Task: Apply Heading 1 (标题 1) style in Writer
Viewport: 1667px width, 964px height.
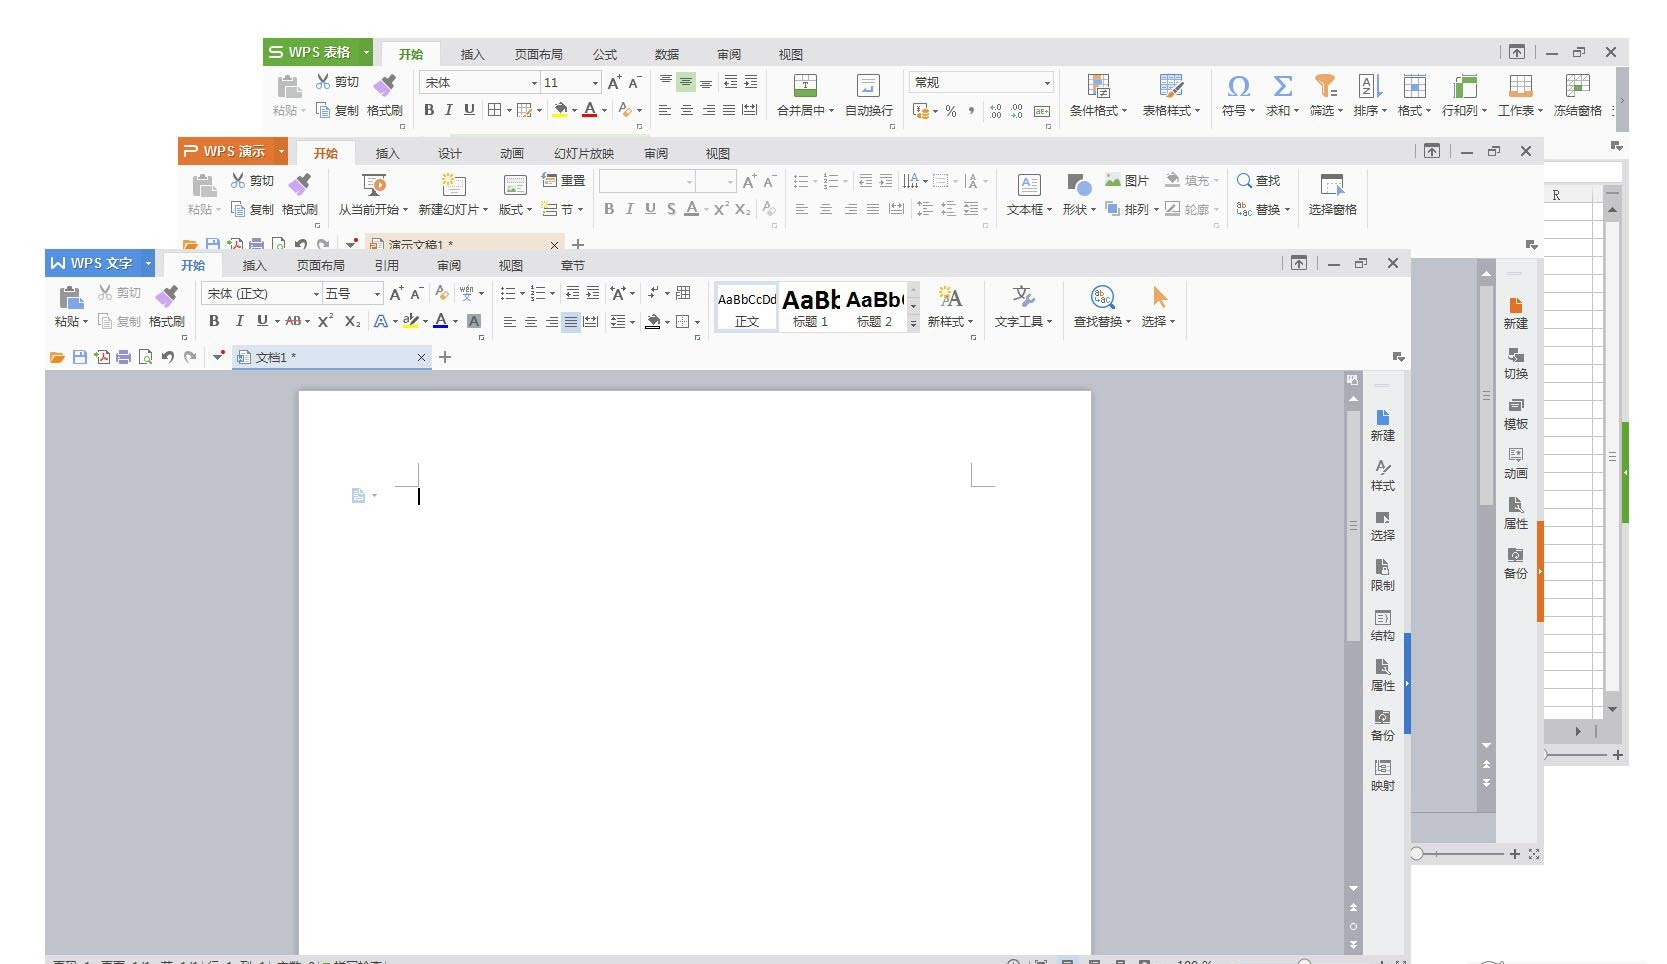Action: (x=811, y=307)
